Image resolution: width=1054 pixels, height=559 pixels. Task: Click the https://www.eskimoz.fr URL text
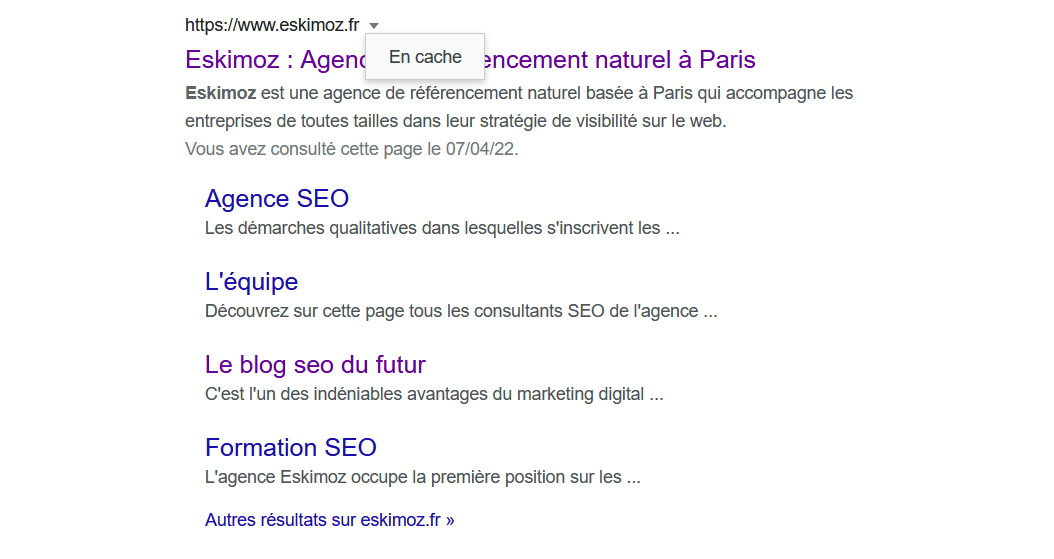(272, 25)
